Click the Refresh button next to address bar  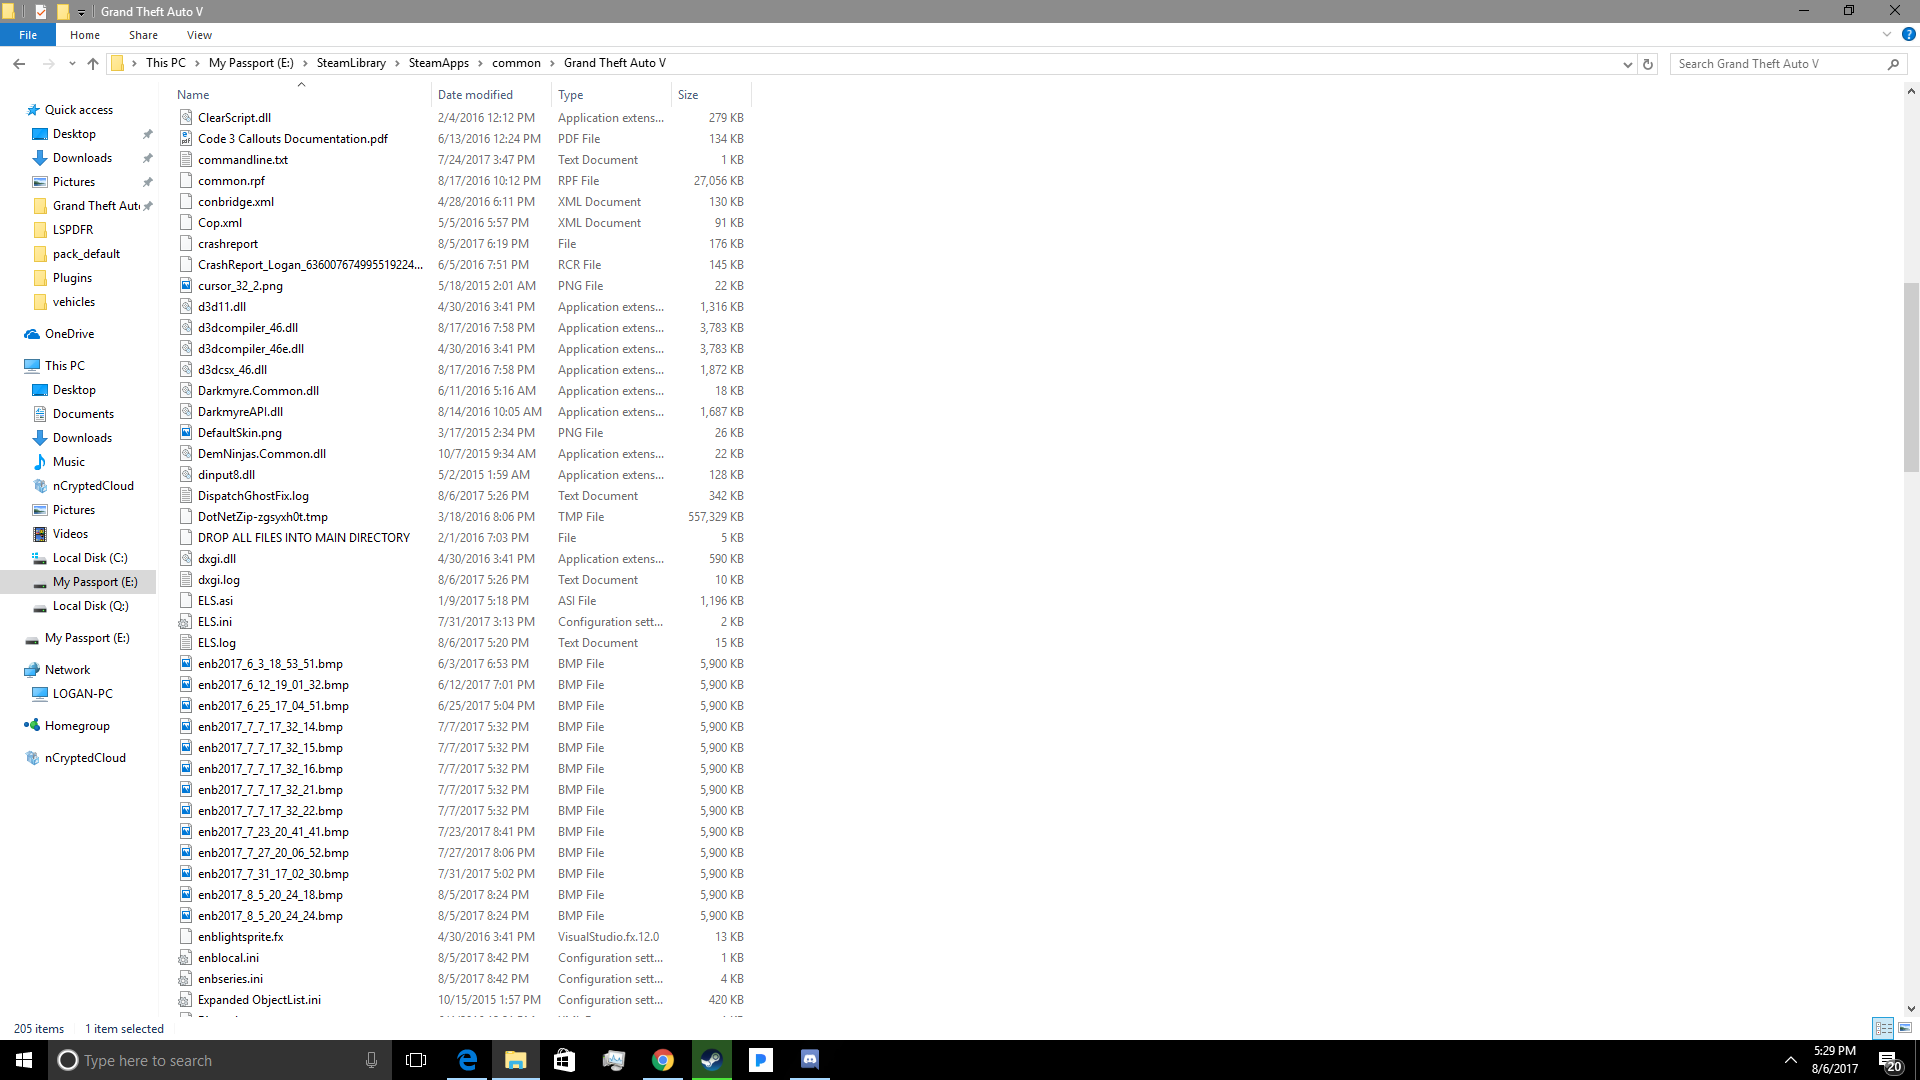tap(1648, 63)
